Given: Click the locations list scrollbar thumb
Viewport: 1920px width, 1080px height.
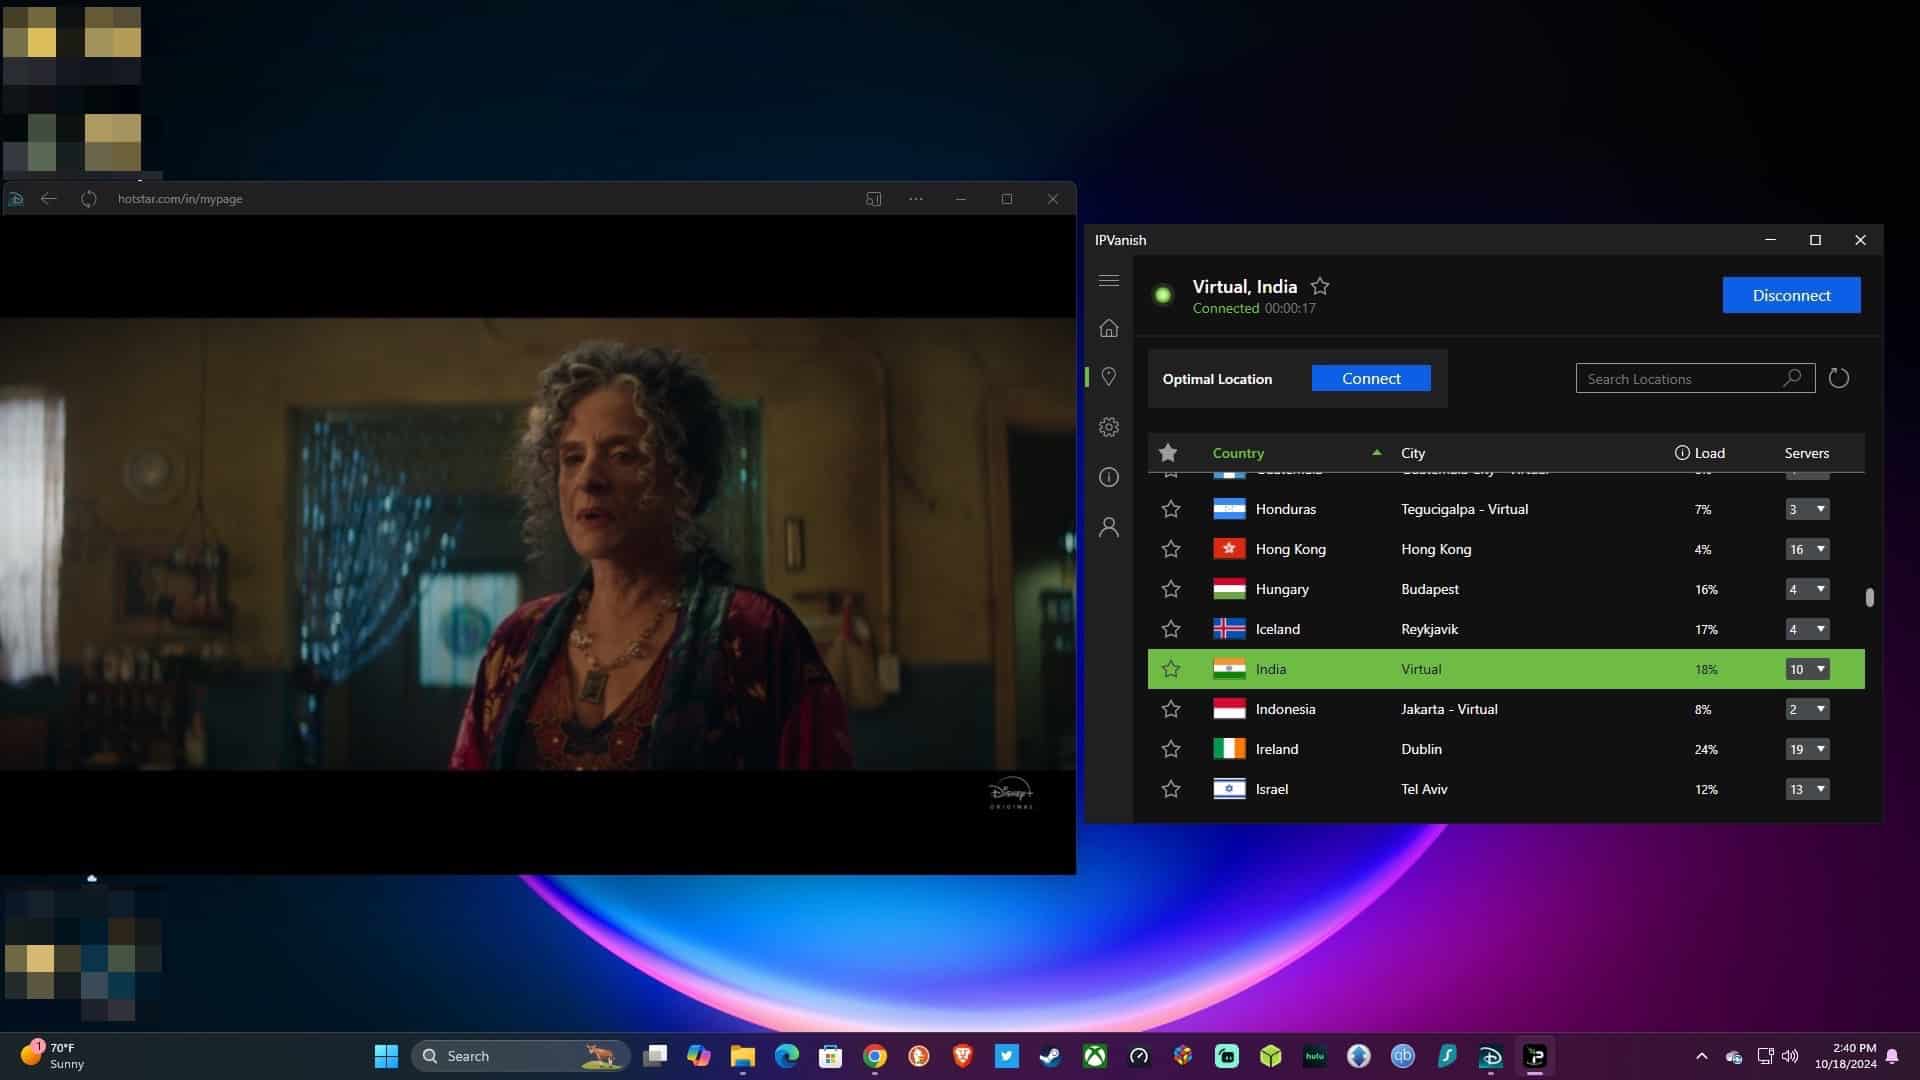Looking at the screenshot, I should 1869,597.
